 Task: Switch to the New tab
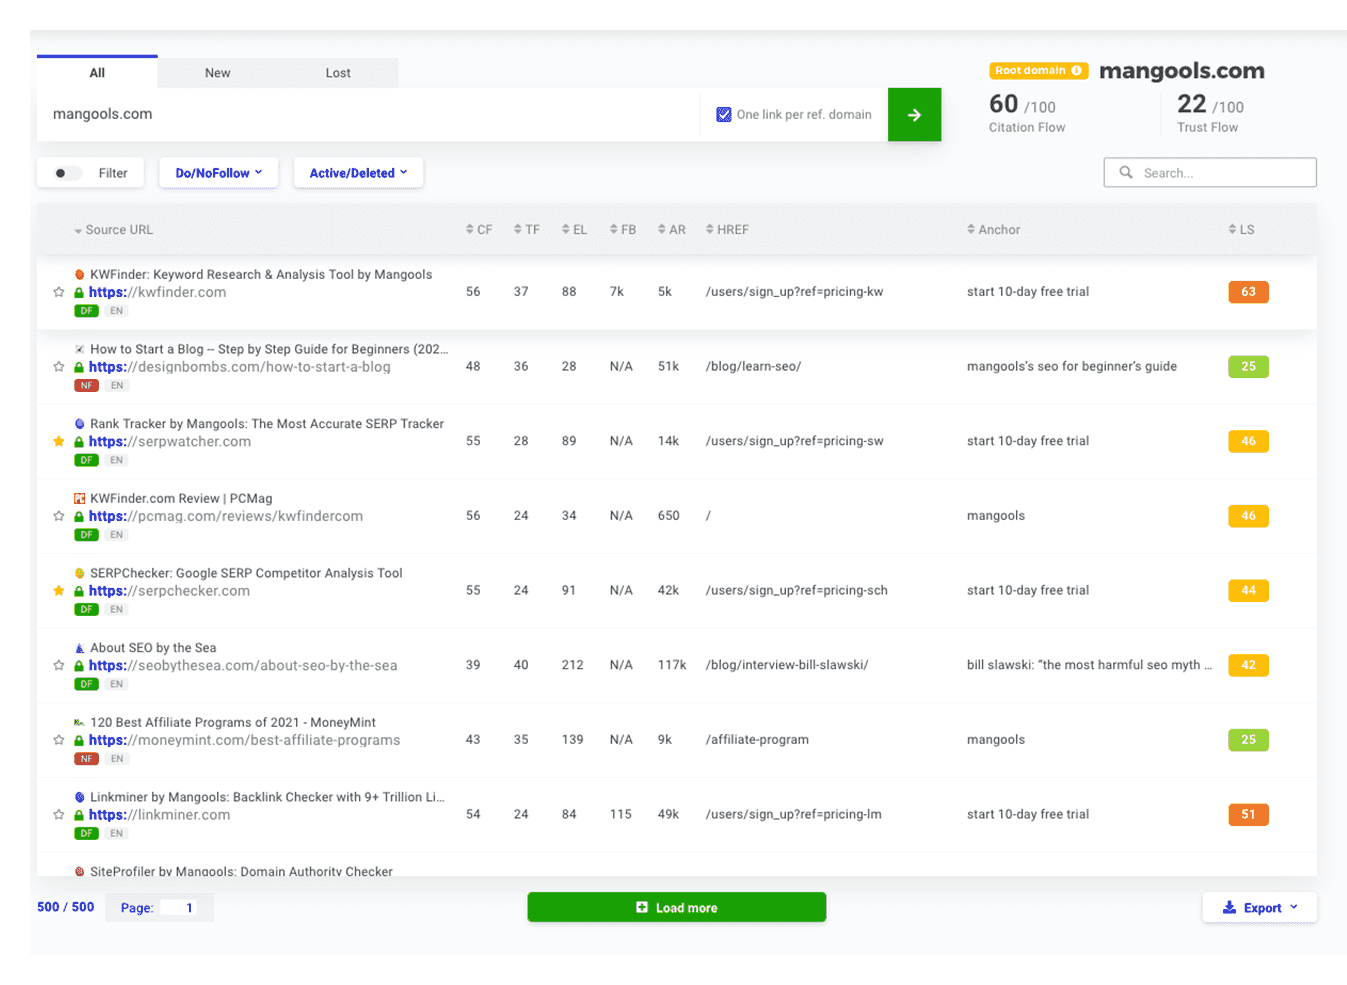[218, 73]
